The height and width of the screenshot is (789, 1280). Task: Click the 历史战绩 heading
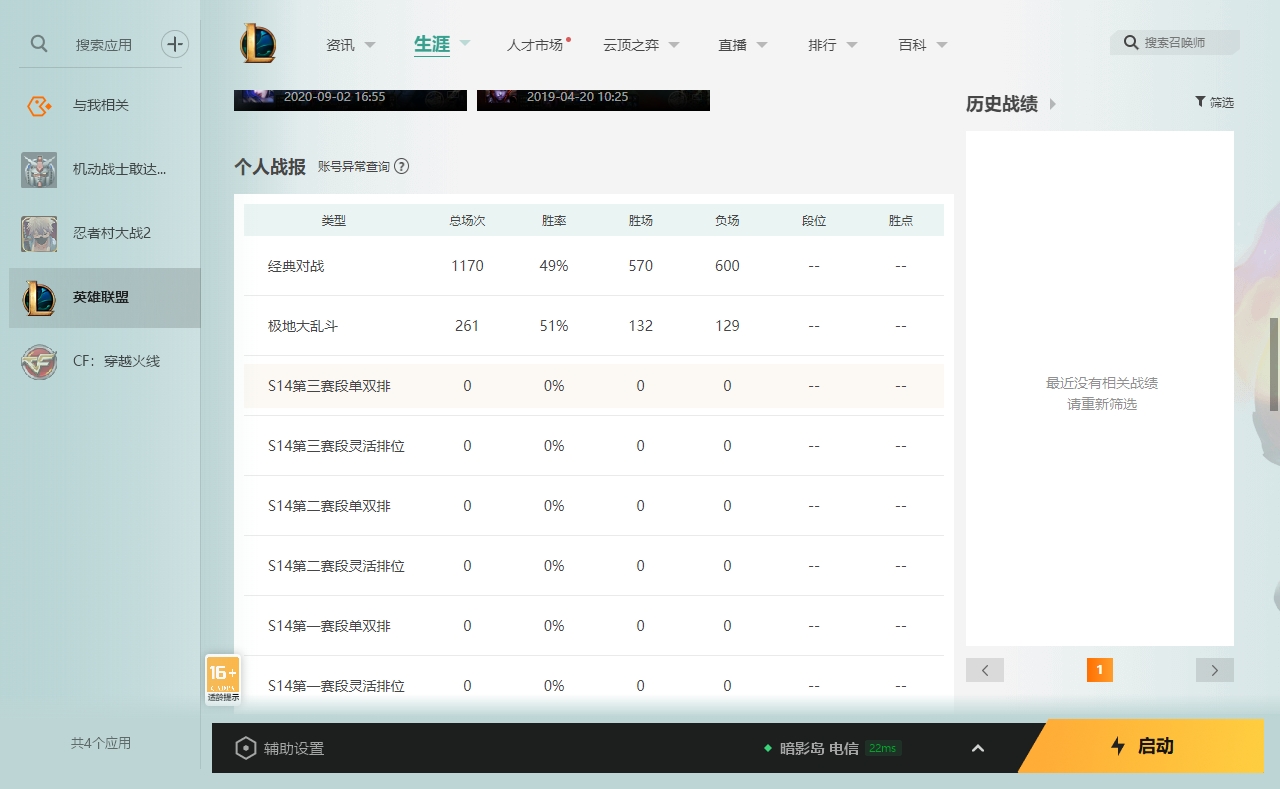(x=1002, y=104)
